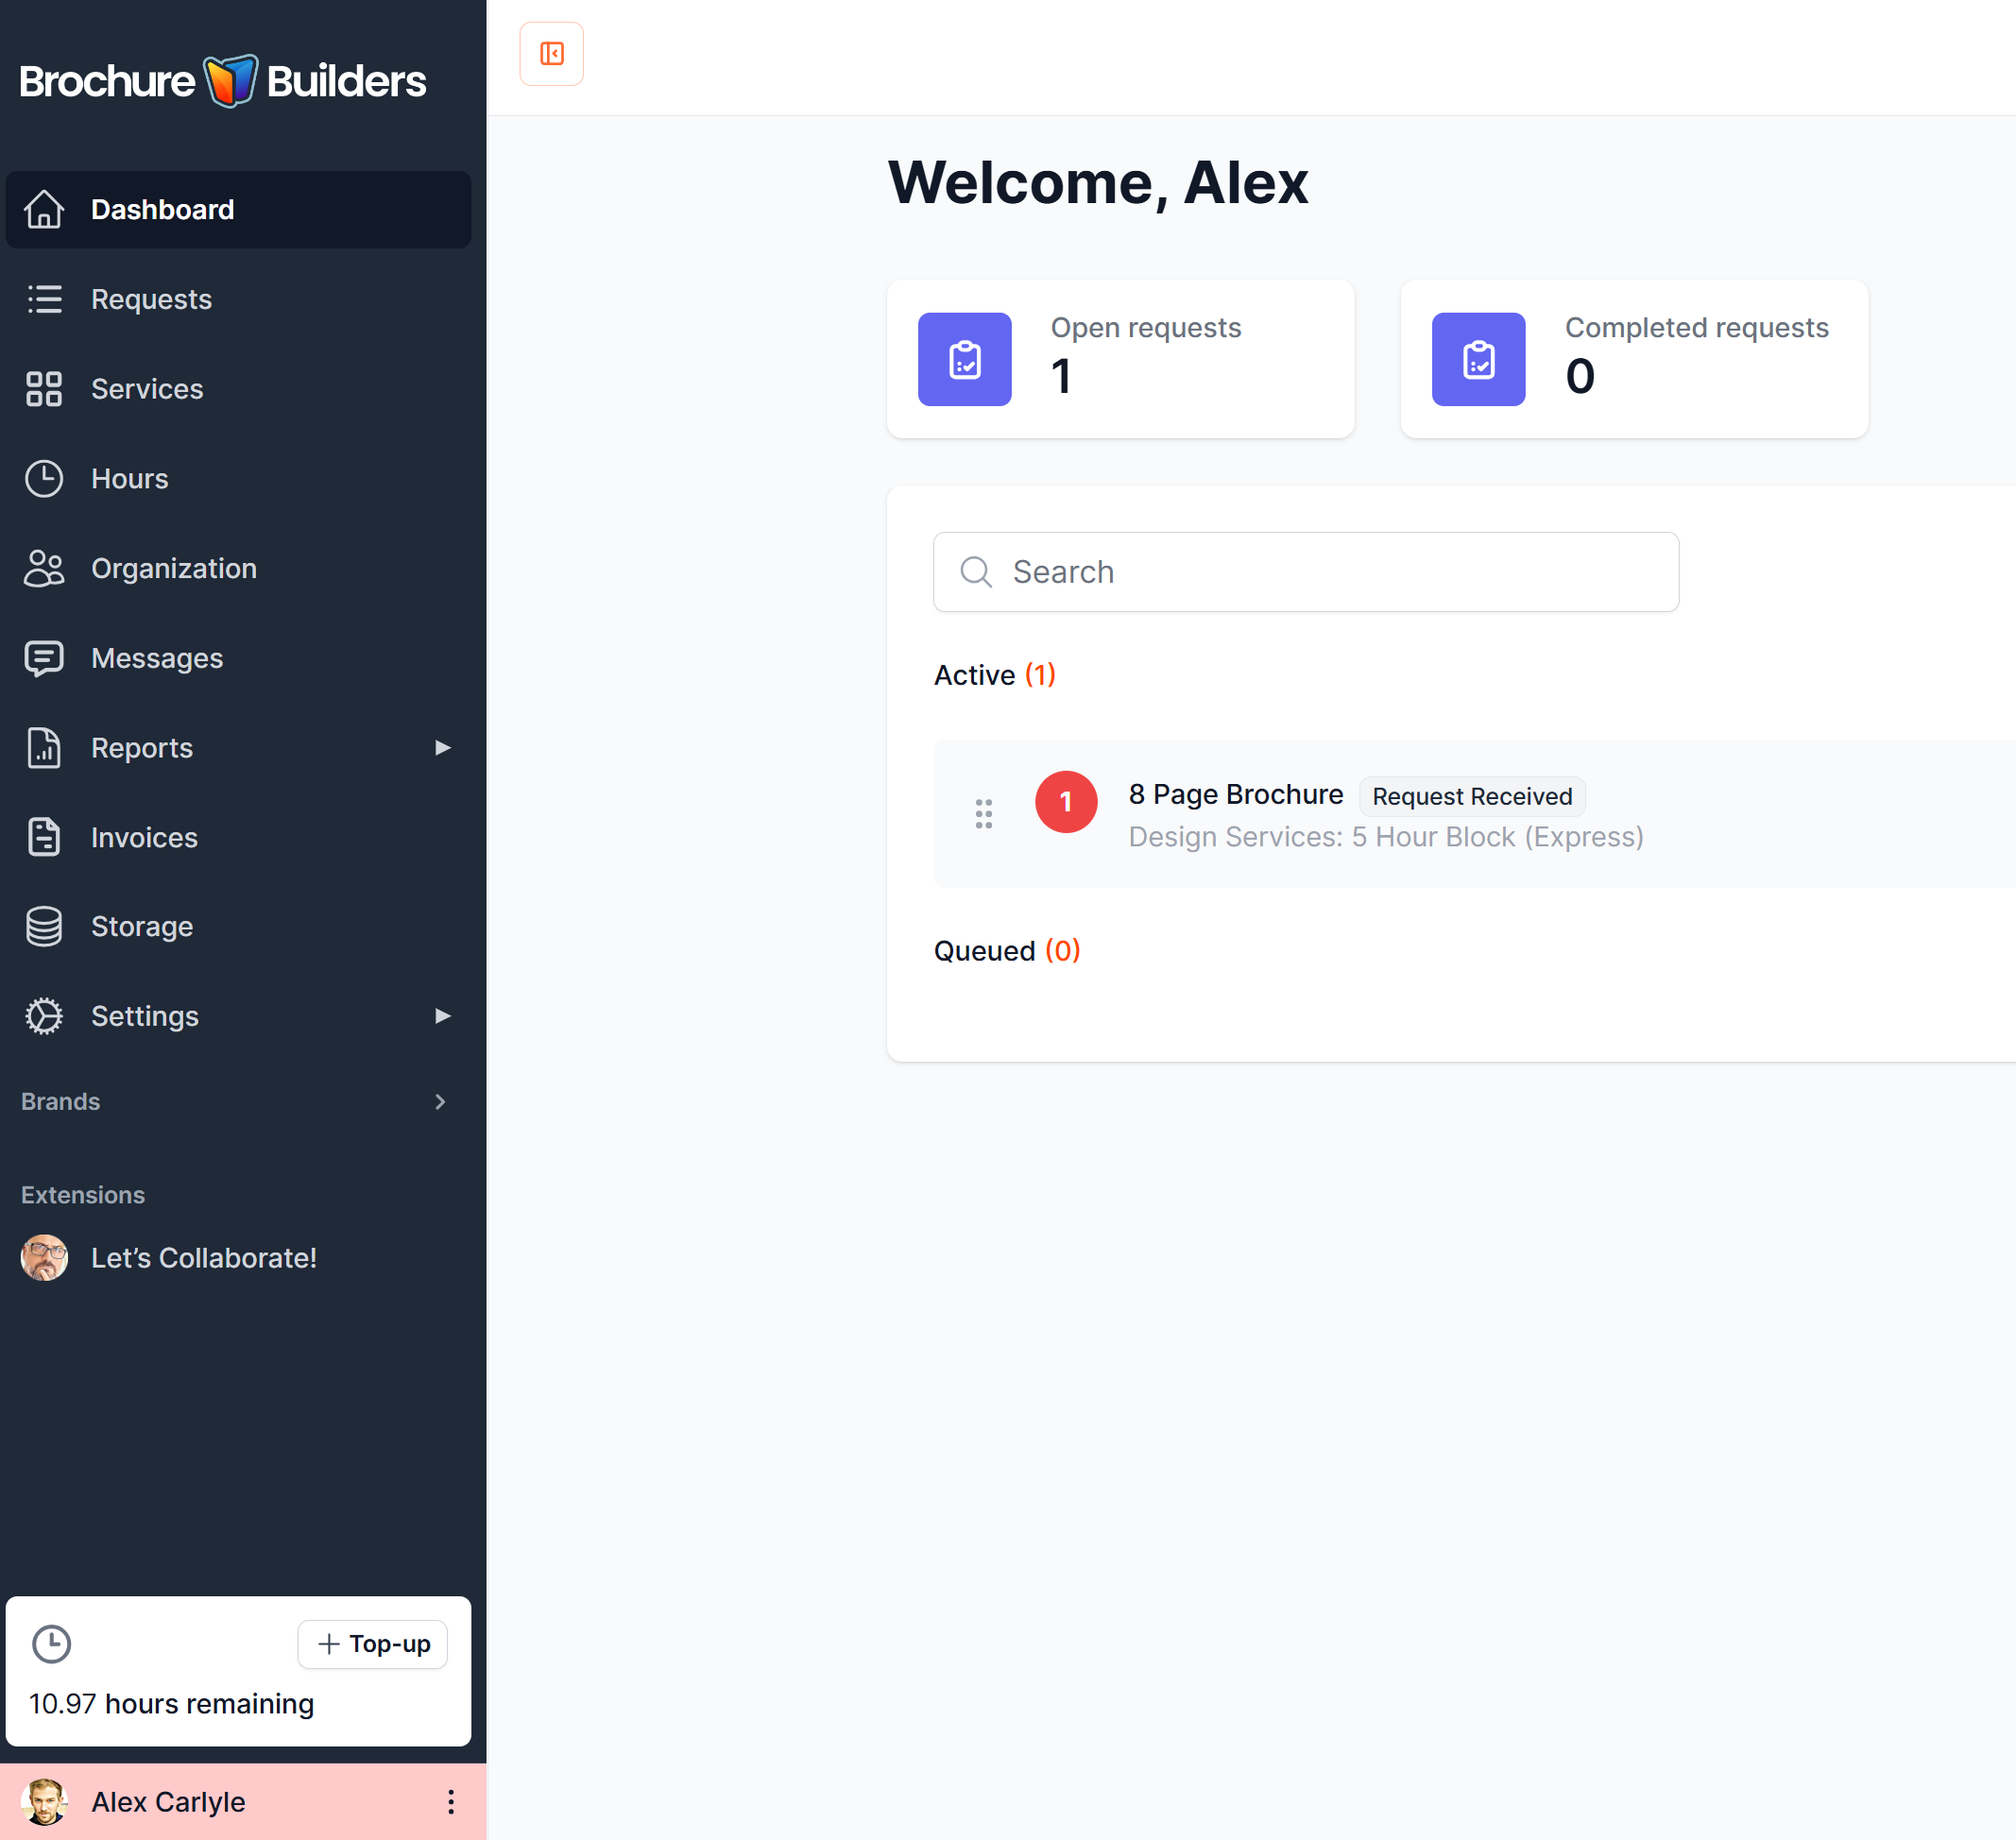The image size is (2016, 1840).
Task: Collapse the sidebar with the panel icon
Action: 551,54
